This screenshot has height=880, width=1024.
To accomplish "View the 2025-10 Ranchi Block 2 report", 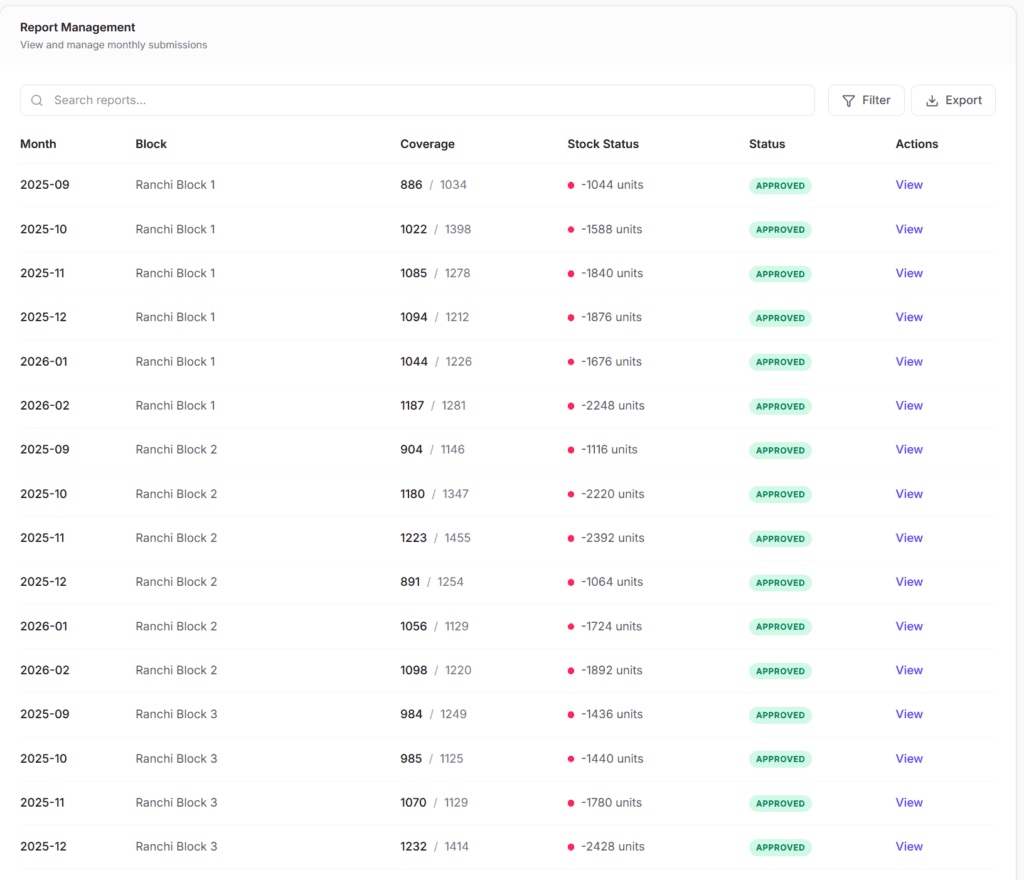I will coord(908,494).
